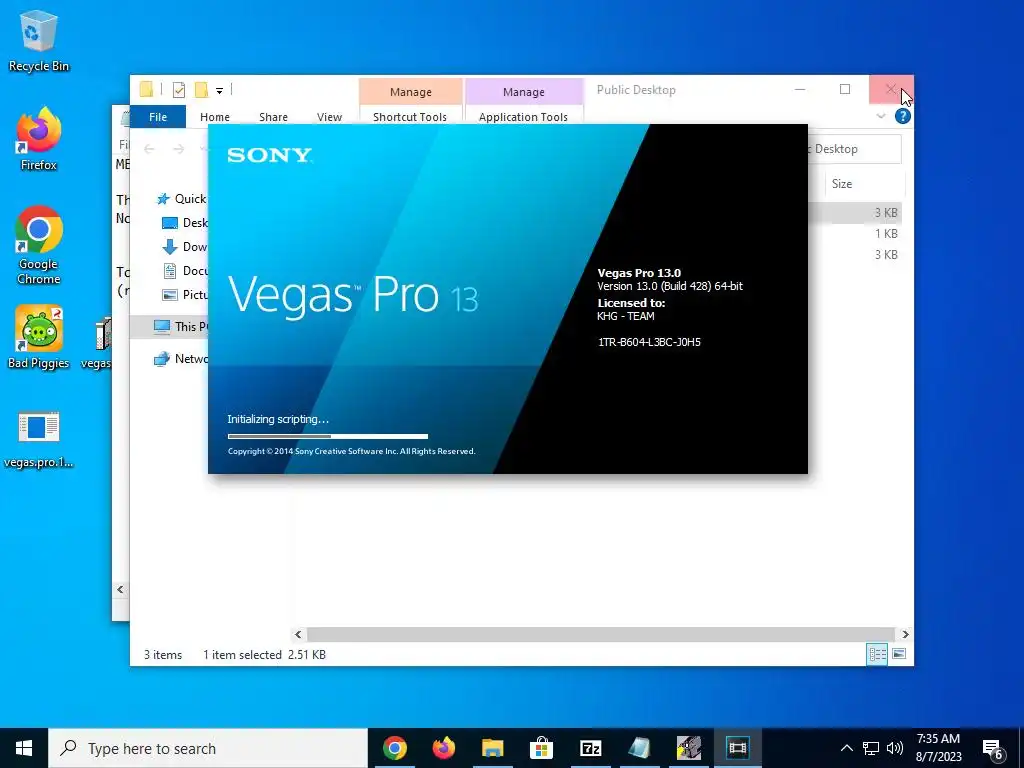Click the '3 items' status bar text
The image size is (1024, 768).
[x=163, y=654]
